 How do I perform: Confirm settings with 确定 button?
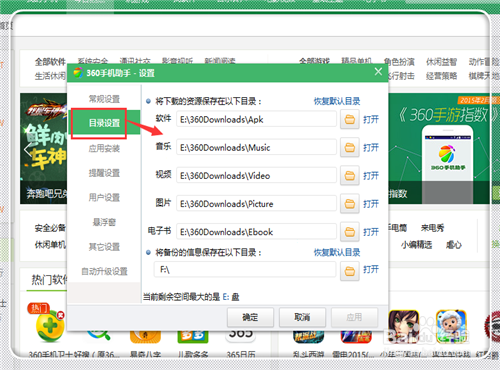point(250,317)
